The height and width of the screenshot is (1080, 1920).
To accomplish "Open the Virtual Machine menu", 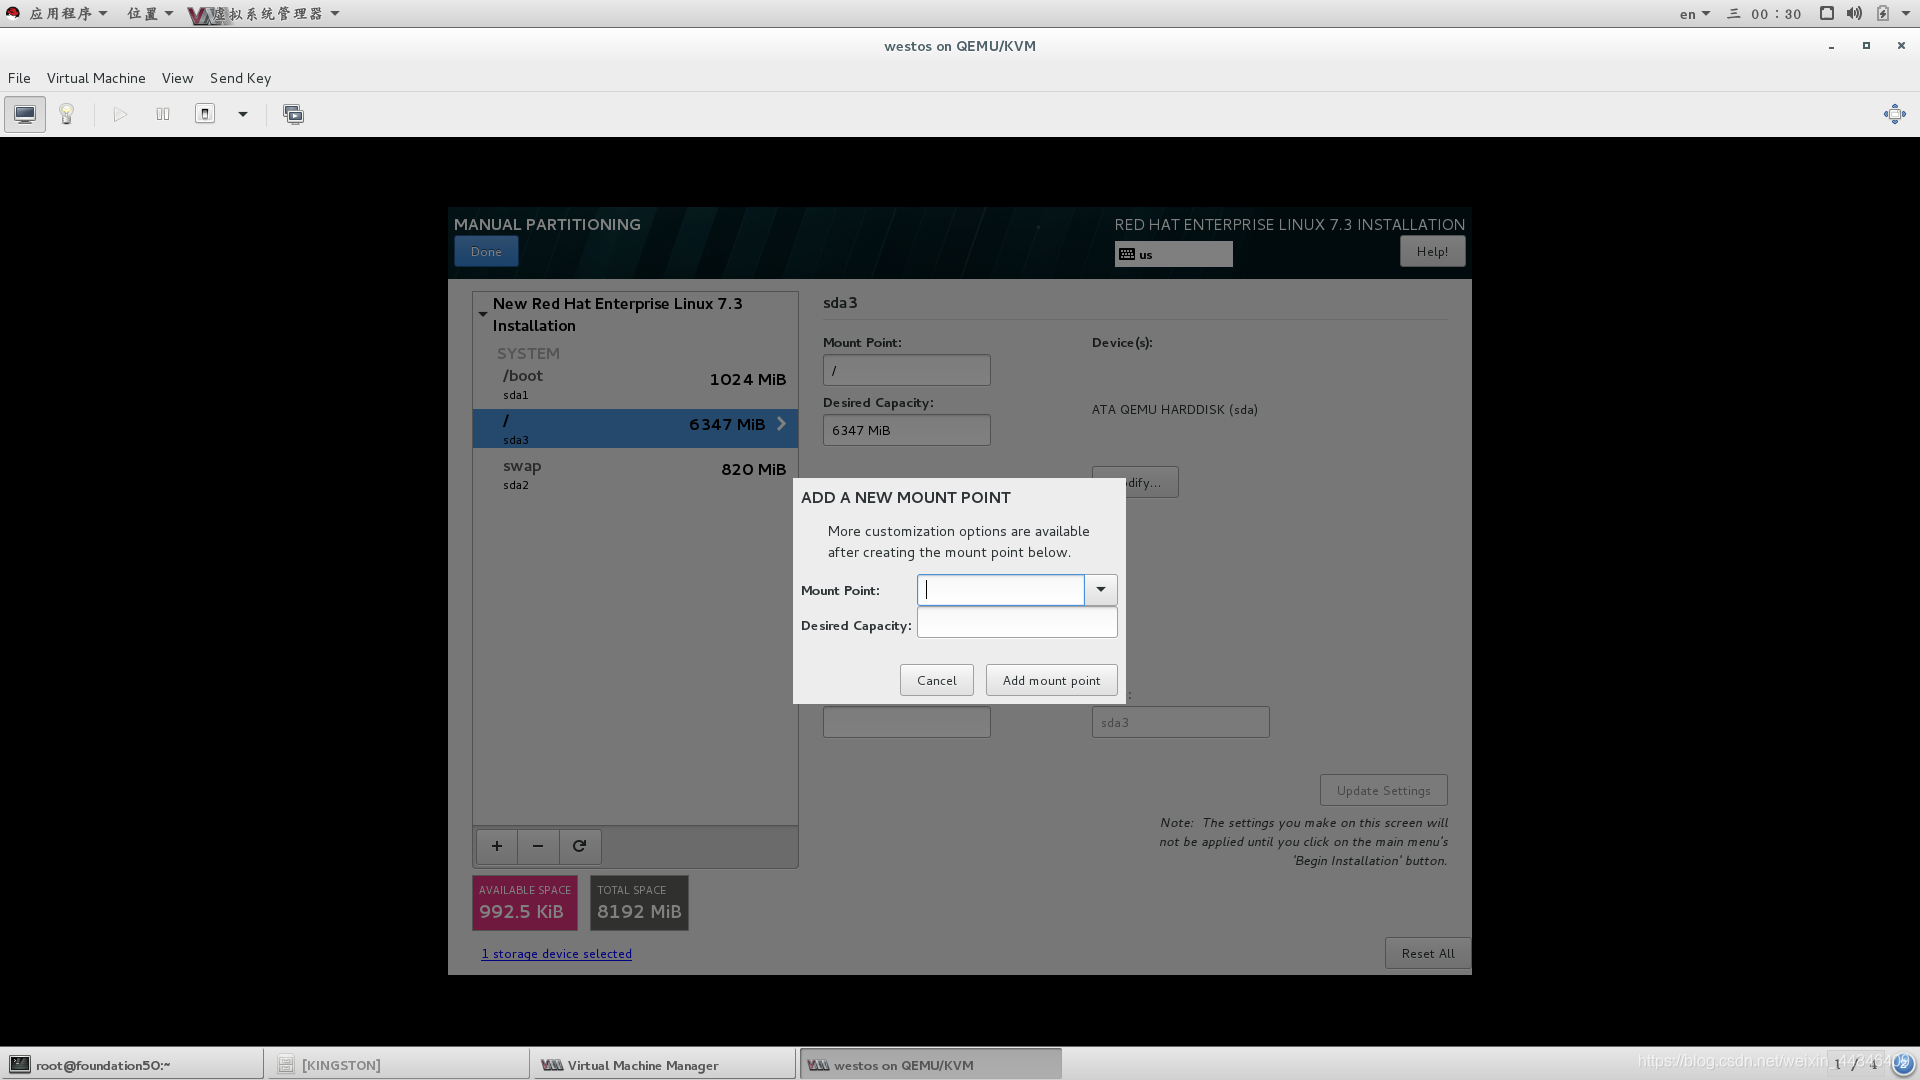I will pos(96,78).
